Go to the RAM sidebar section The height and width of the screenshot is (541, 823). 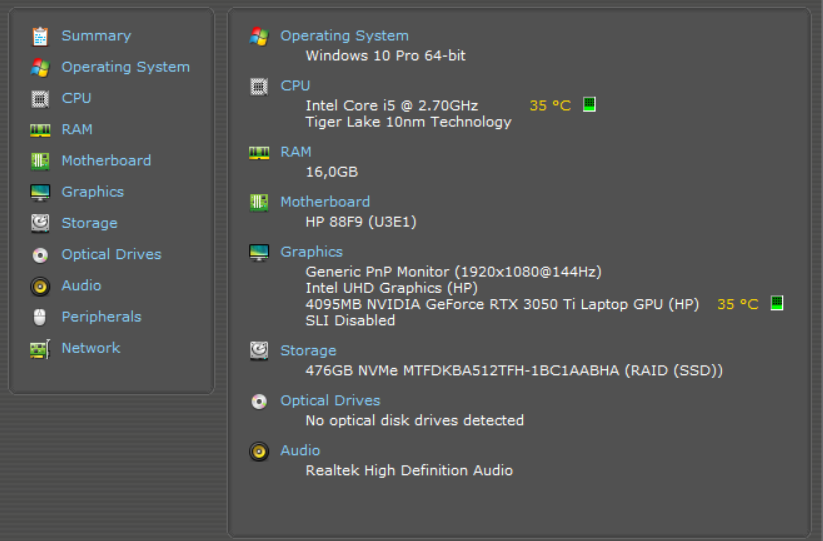coord(77,129)
